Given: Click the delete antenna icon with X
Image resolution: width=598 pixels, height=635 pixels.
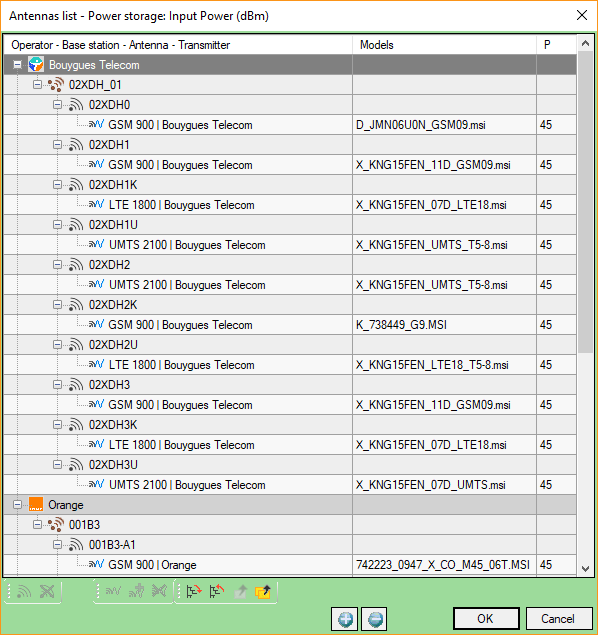Looking at the screenshot, I should [47, 592].
